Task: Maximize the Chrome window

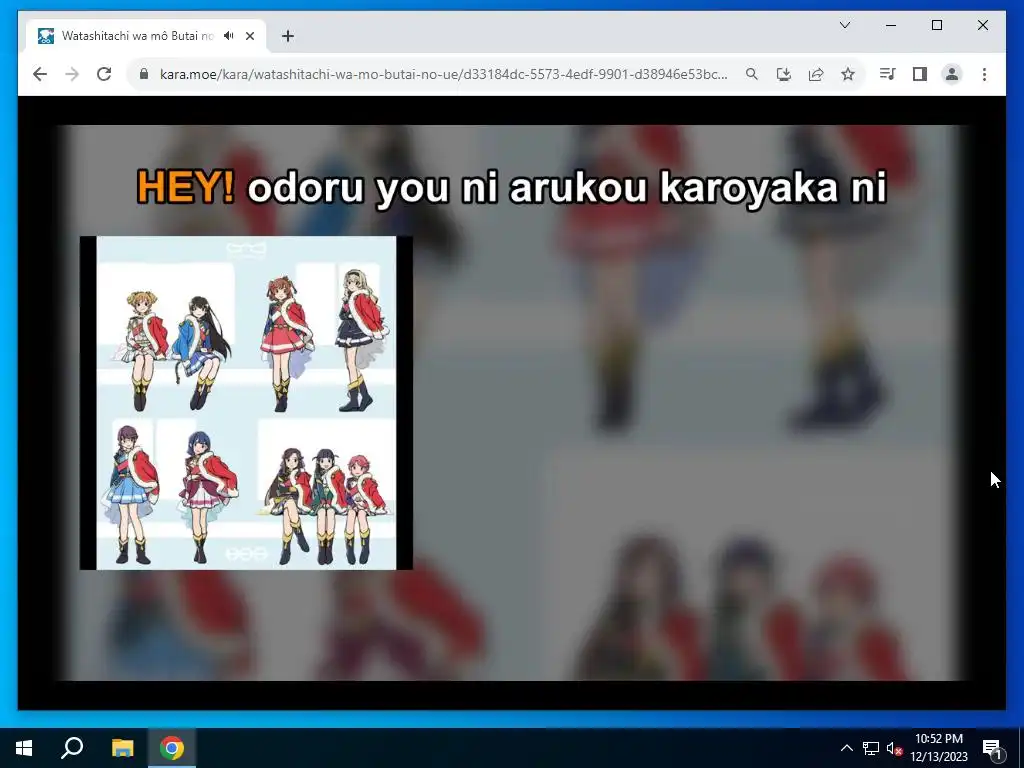Action: pyautogui.click(x=936, y=25)
